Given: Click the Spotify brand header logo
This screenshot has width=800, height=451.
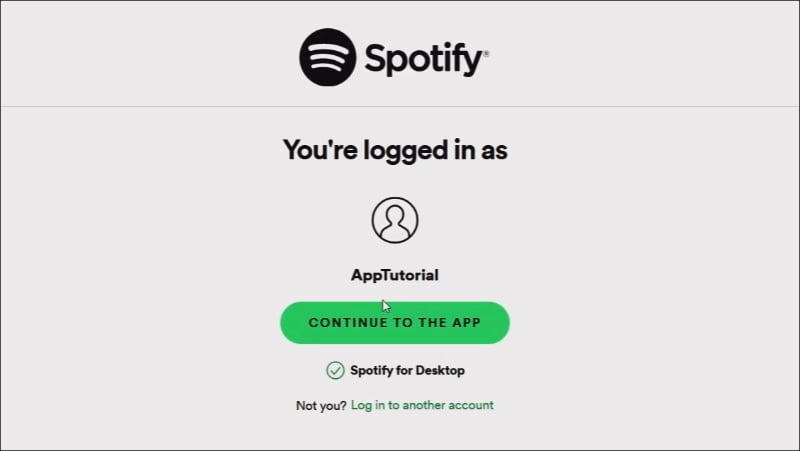Looking at the screenshot, I should (394, 57).
